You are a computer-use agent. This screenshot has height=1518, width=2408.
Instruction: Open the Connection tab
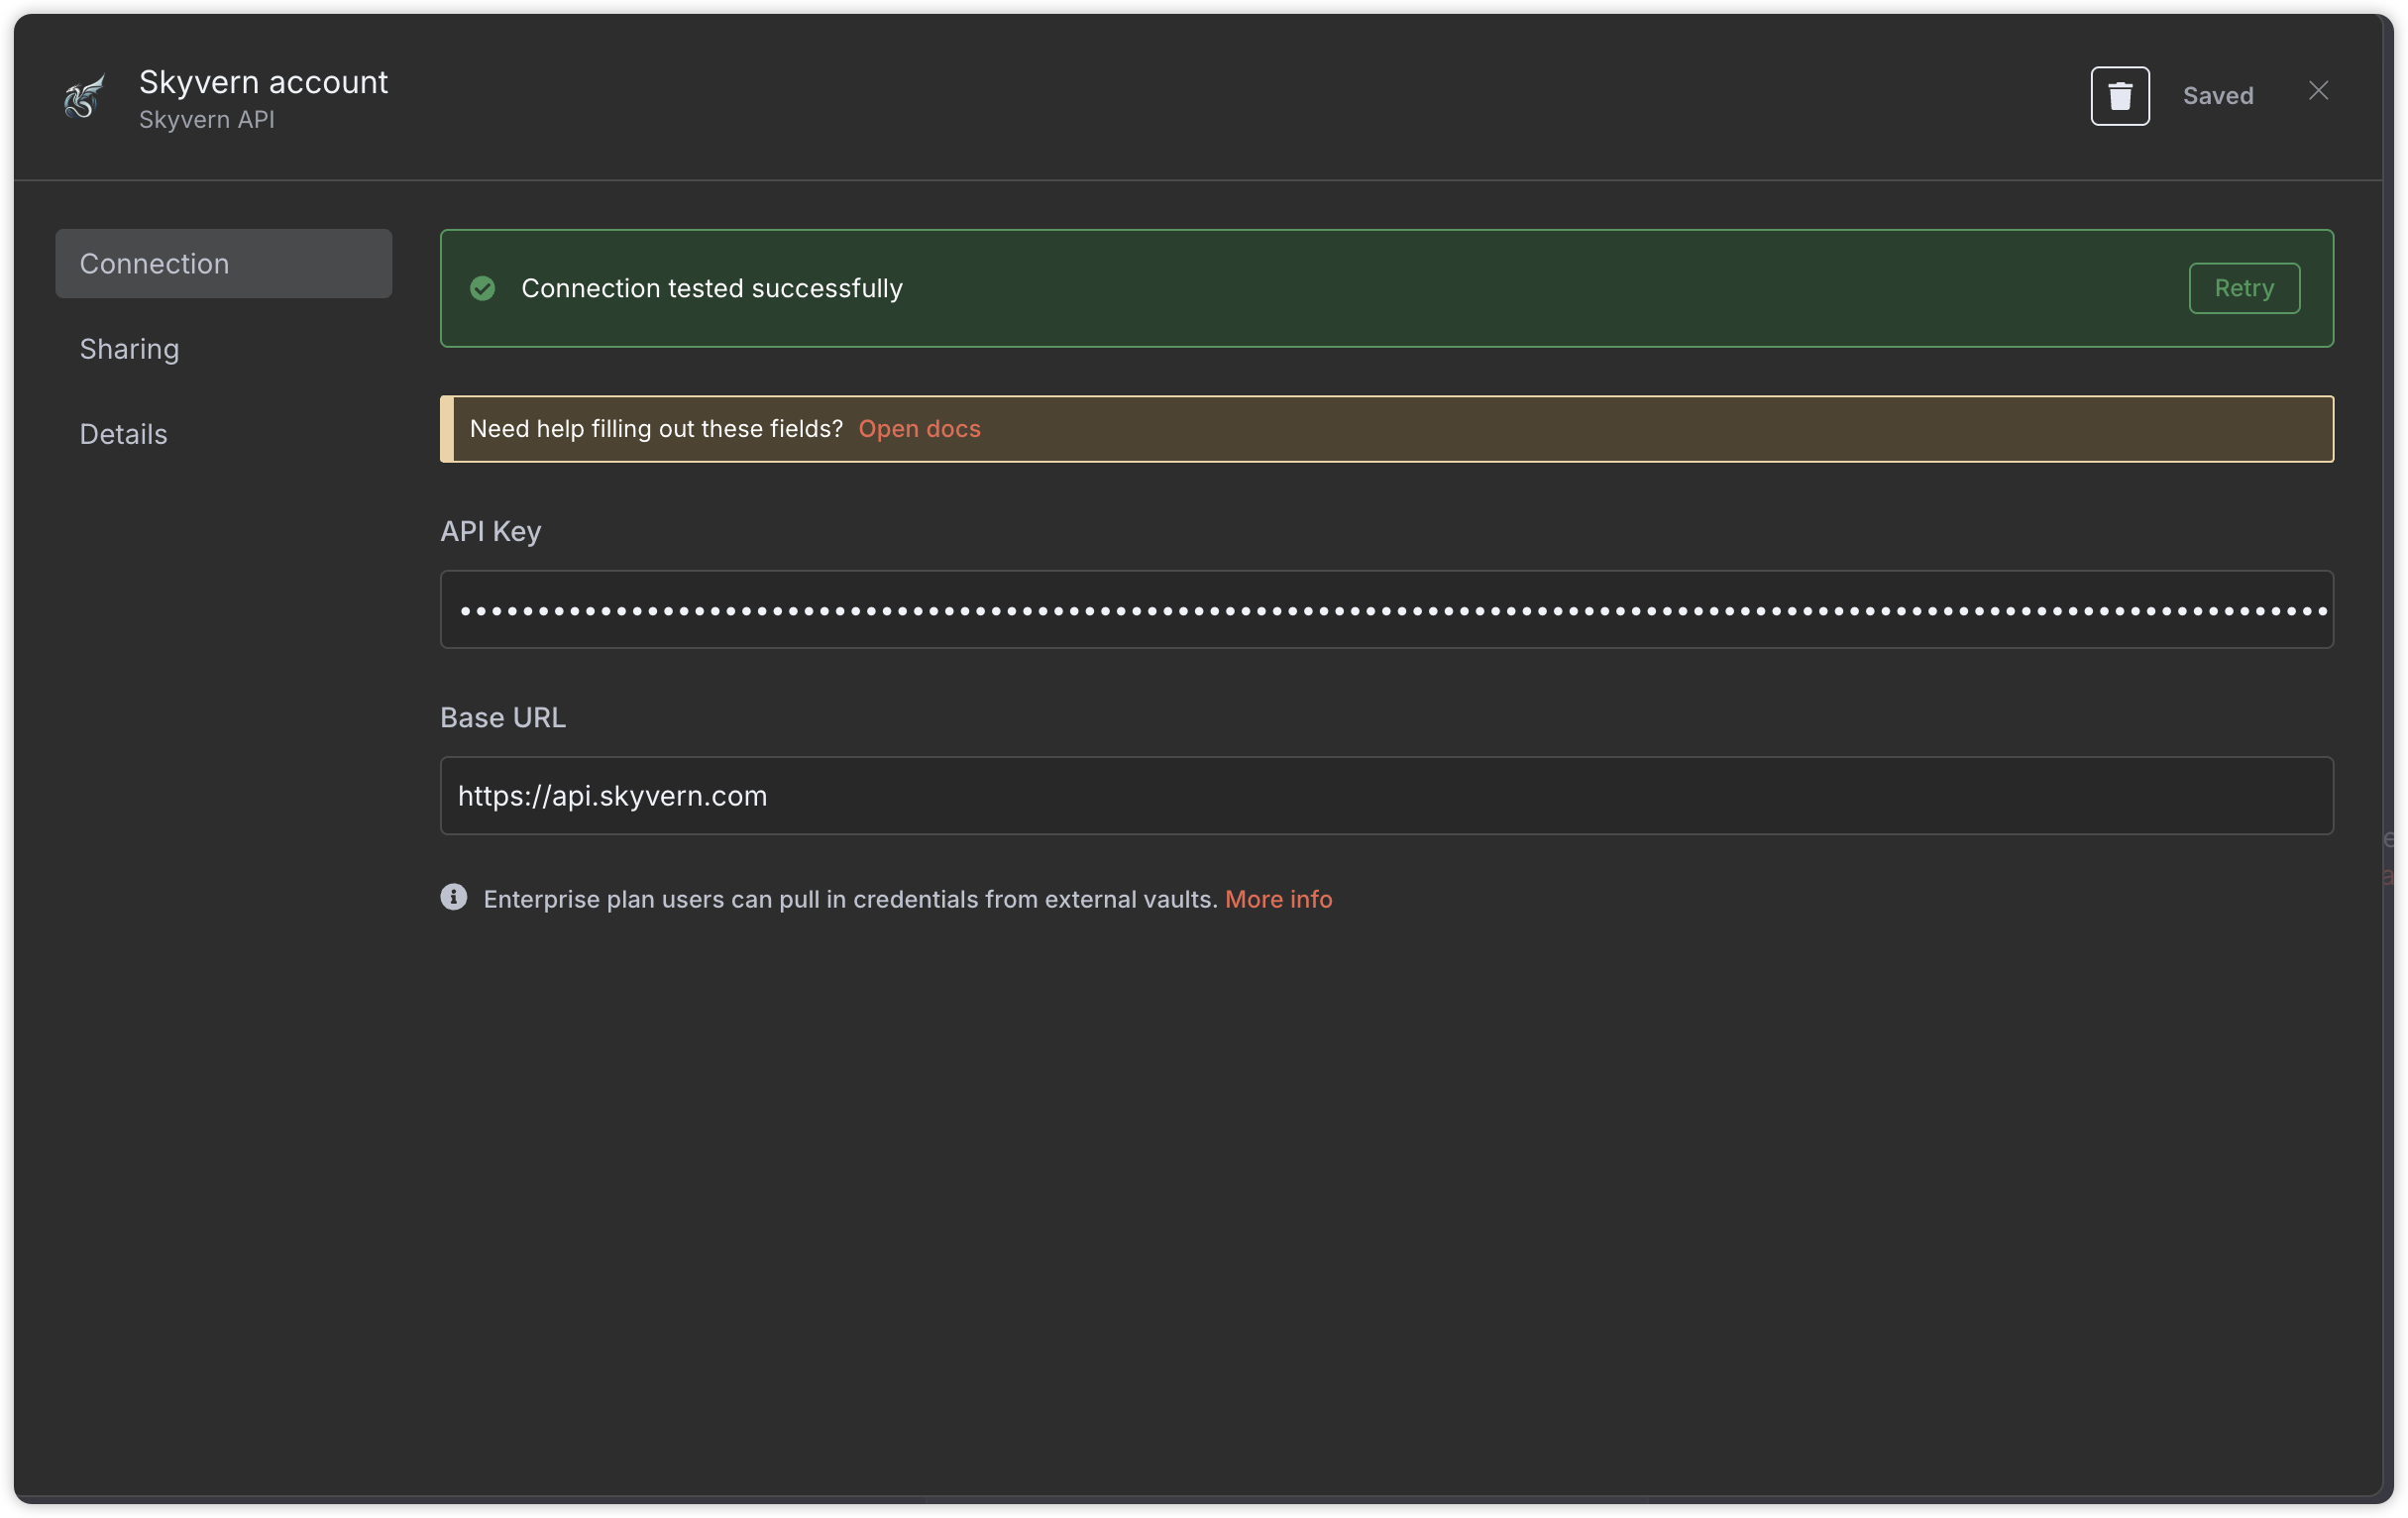(223, 264)
